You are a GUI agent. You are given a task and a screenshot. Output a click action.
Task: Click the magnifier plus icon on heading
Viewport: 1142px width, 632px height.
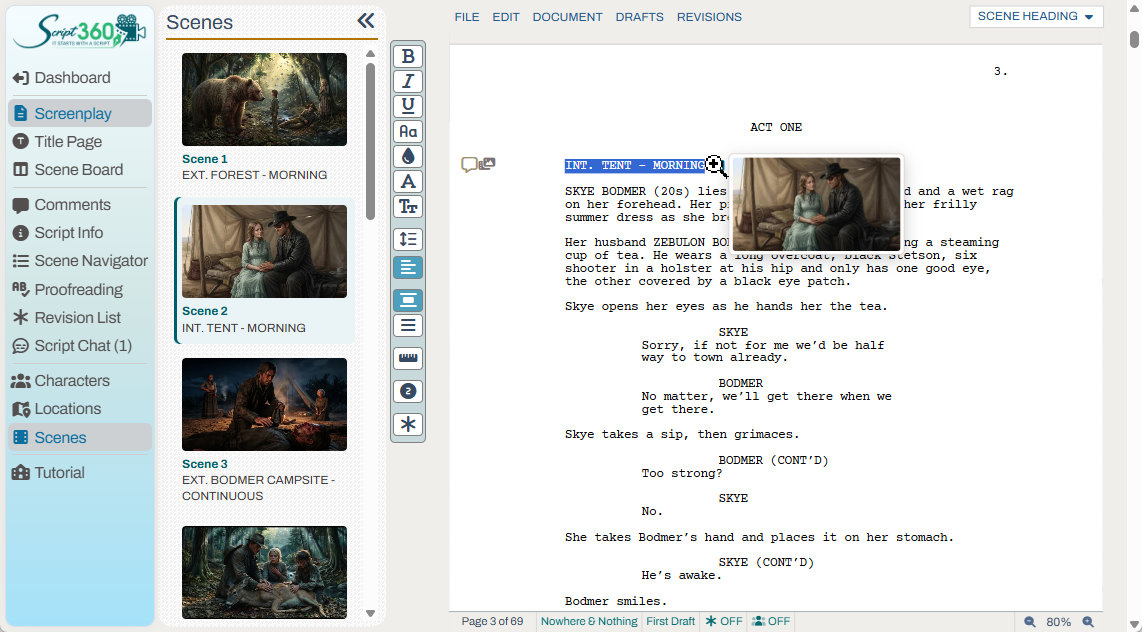[x=715, y=166]
